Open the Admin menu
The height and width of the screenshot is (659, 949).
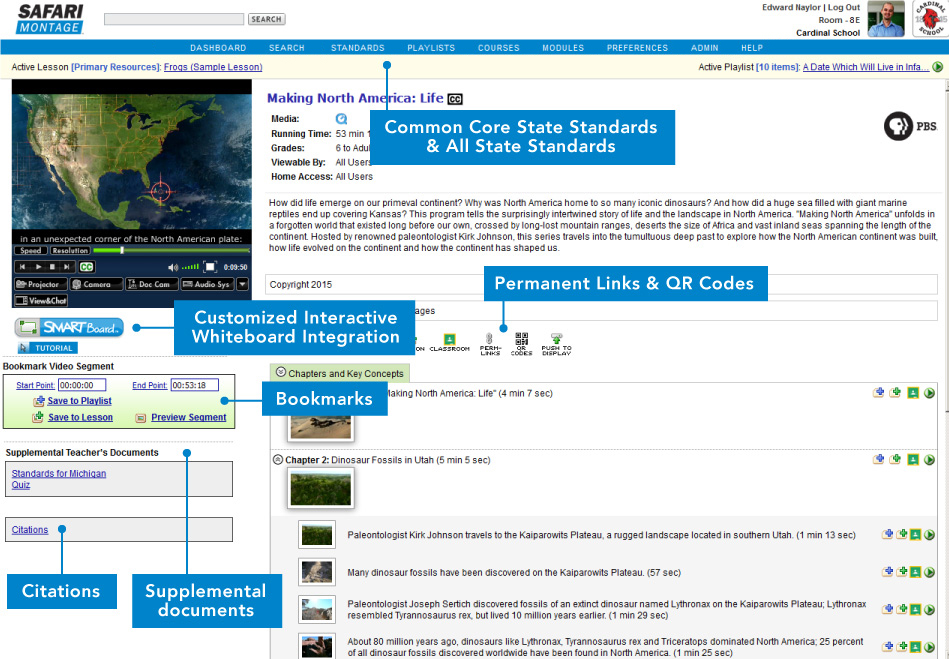[704, 48]
